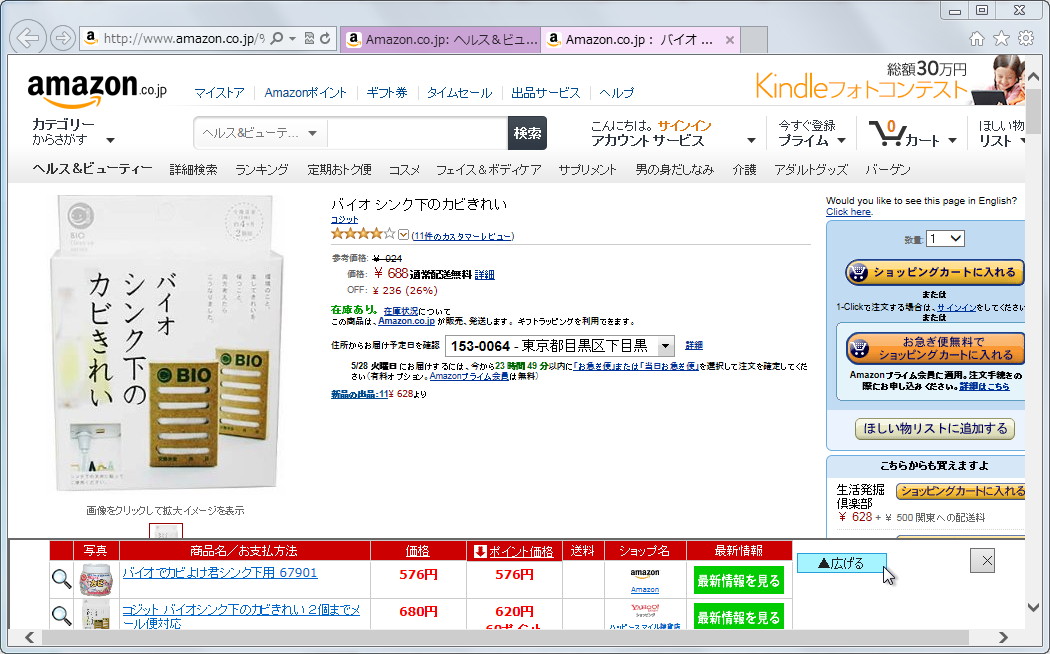Screen dimensions: 1050x654
Task: Click the forward navigation arrow
Action: click(61, 37)
